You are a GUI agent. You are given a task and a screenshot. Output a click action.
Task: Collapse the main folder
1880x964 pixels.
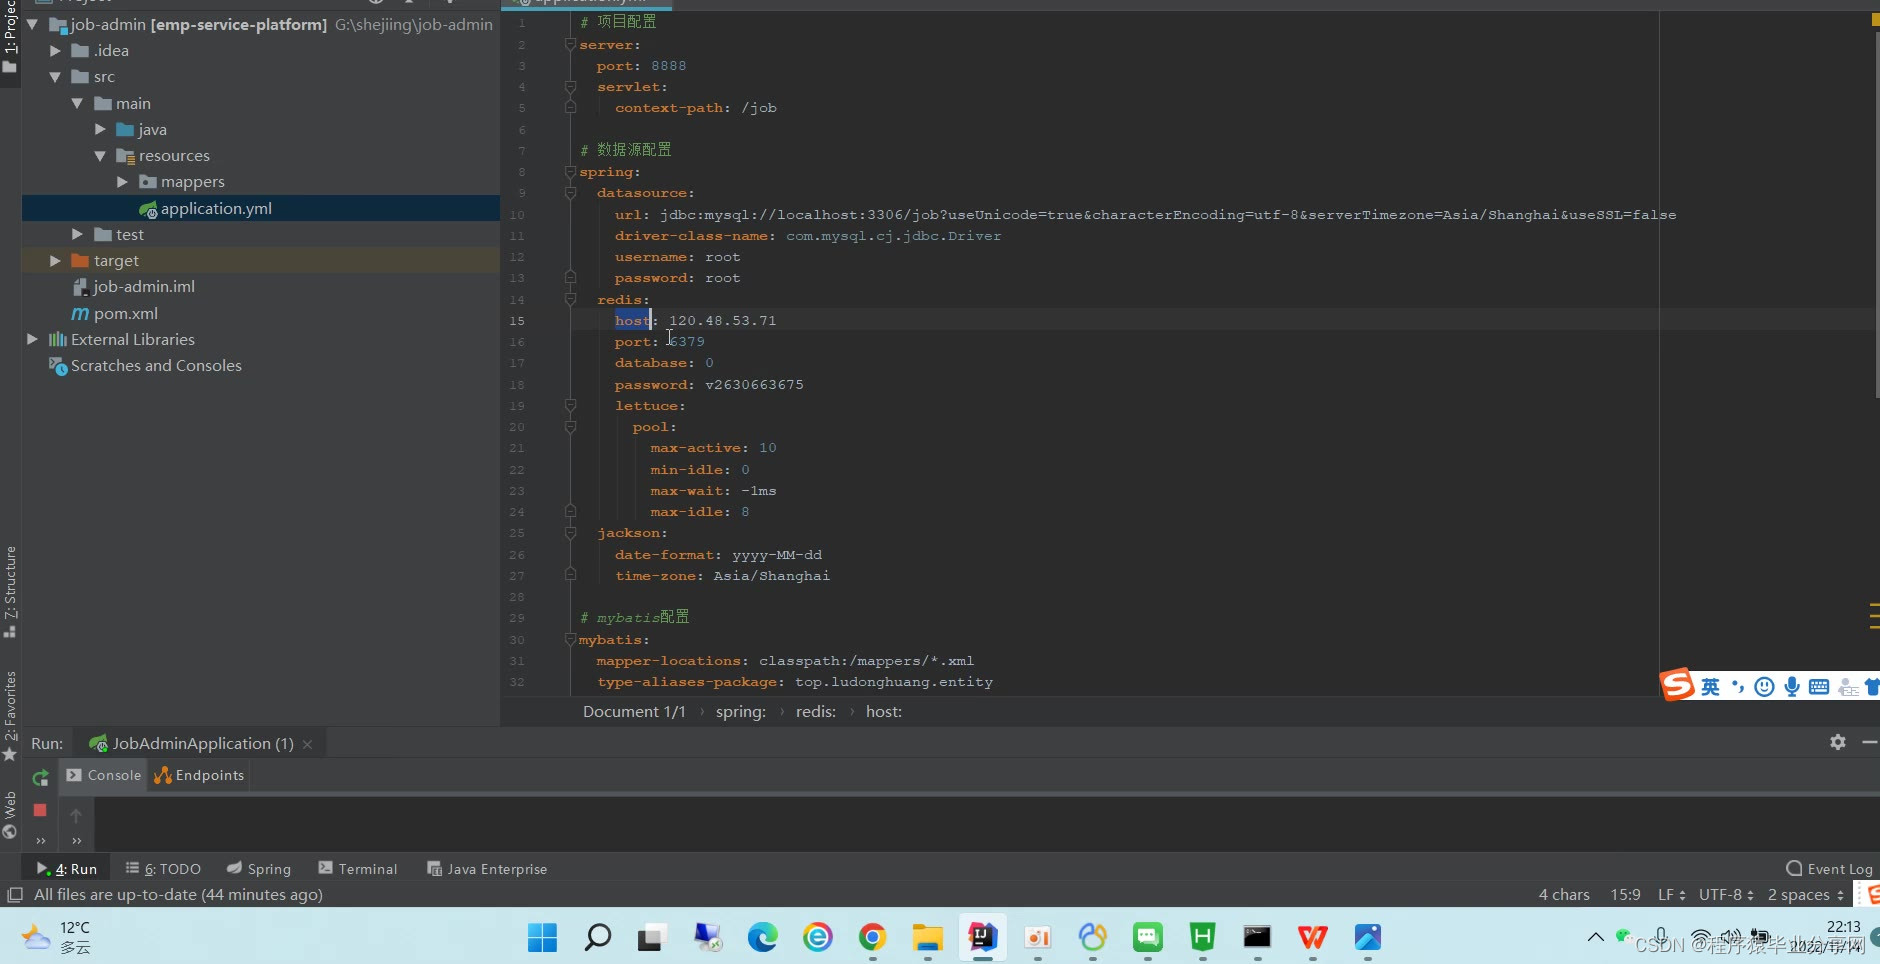[77, 103]
